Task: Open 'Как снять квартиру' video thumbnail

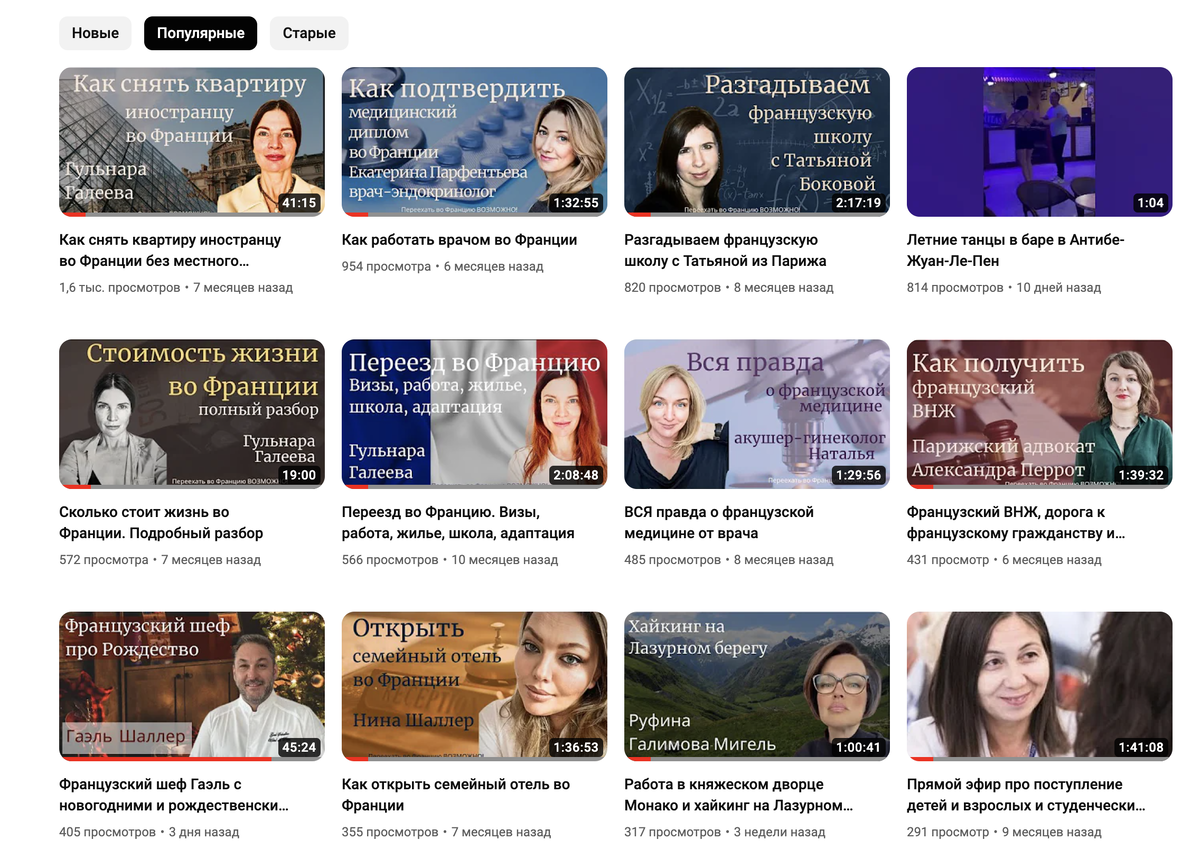Action: point(192,141)
